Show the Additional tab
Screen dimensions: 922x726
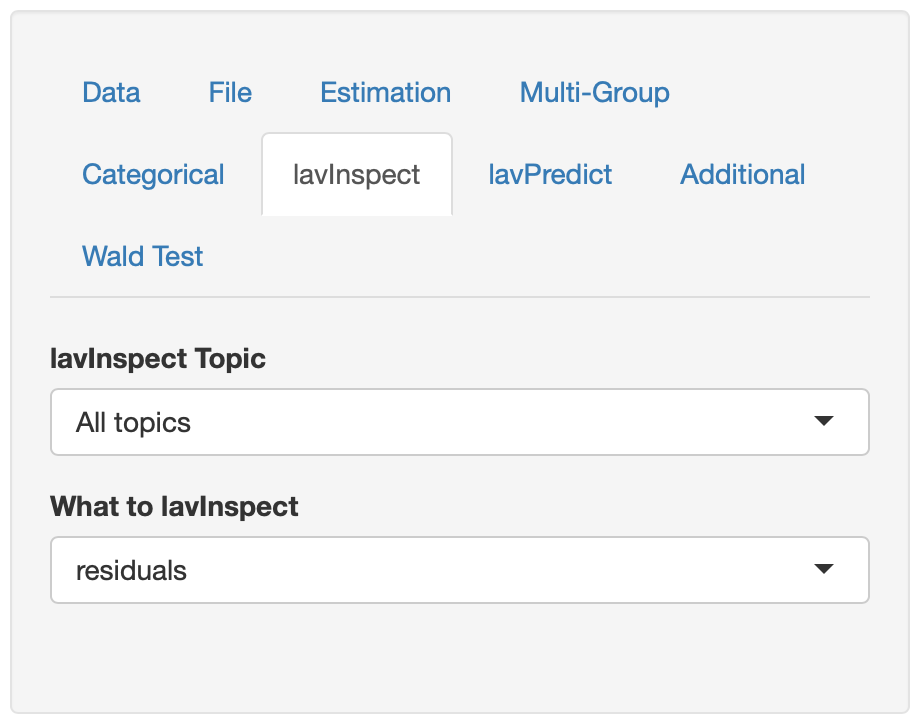[742, 175]
